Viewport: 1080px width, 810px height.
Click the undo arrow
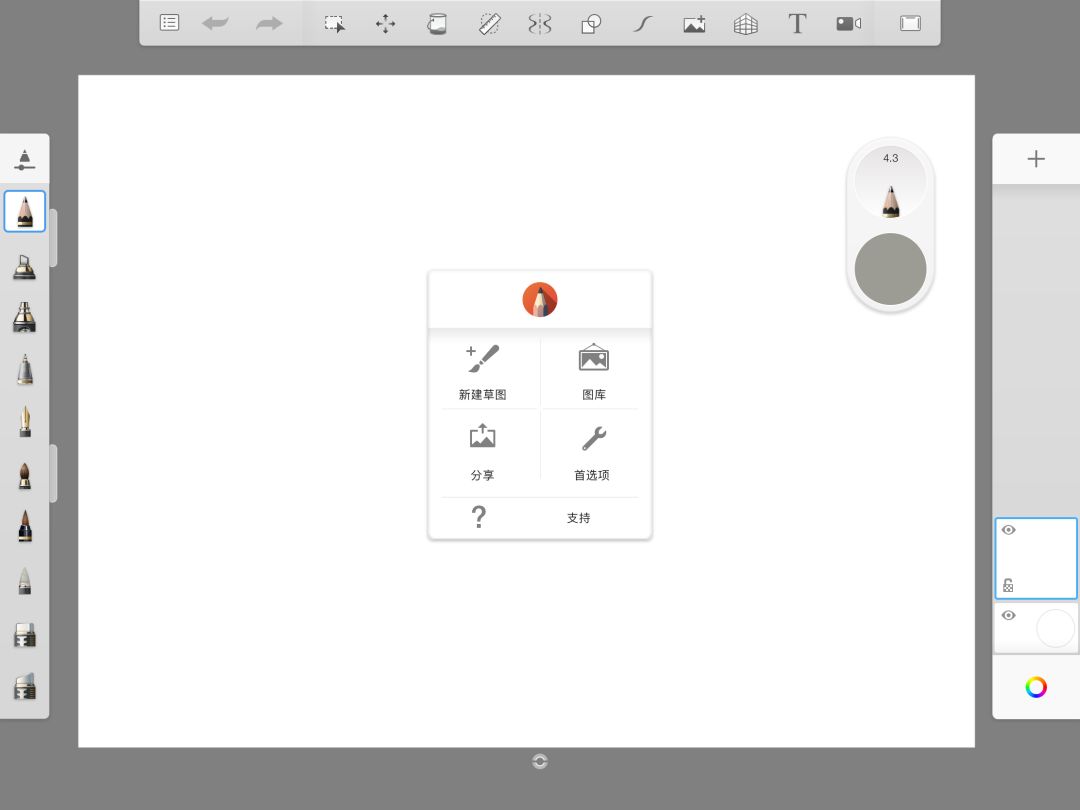[216, 23]
